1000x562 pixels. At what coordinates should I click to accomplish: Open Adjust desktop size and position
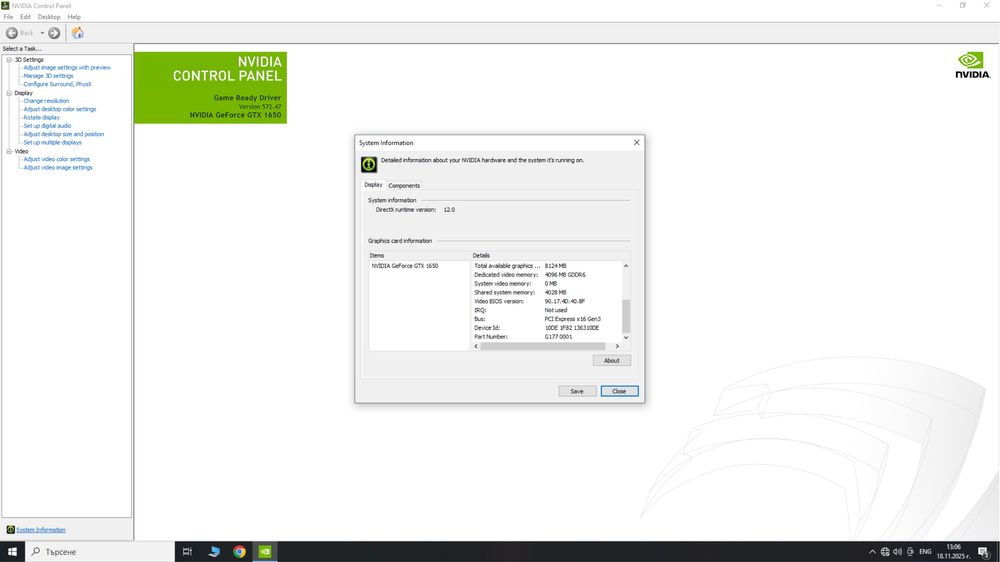64,134
